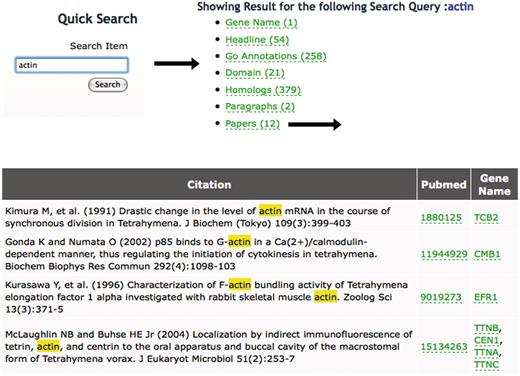Open the CEN1 gene link
The image size is (520, 376).
[x=486, y=340]
